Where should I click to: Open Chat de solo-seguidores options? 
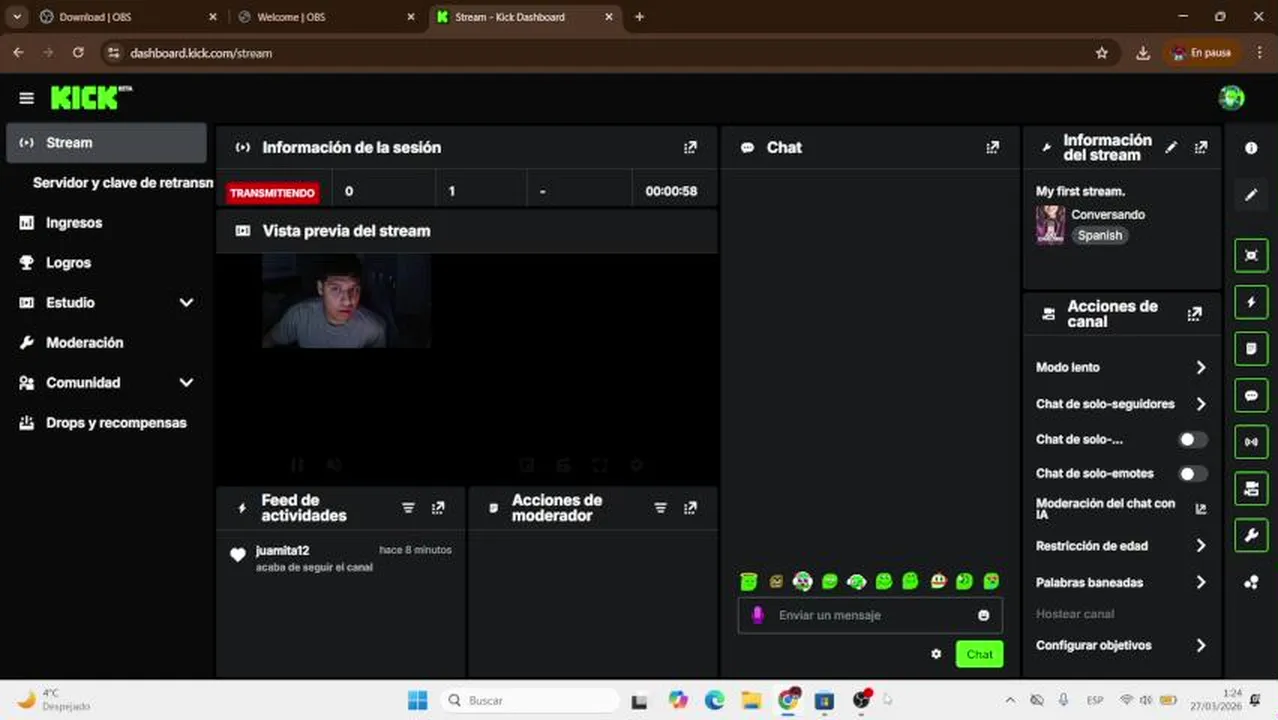[x=1121, y=404]
